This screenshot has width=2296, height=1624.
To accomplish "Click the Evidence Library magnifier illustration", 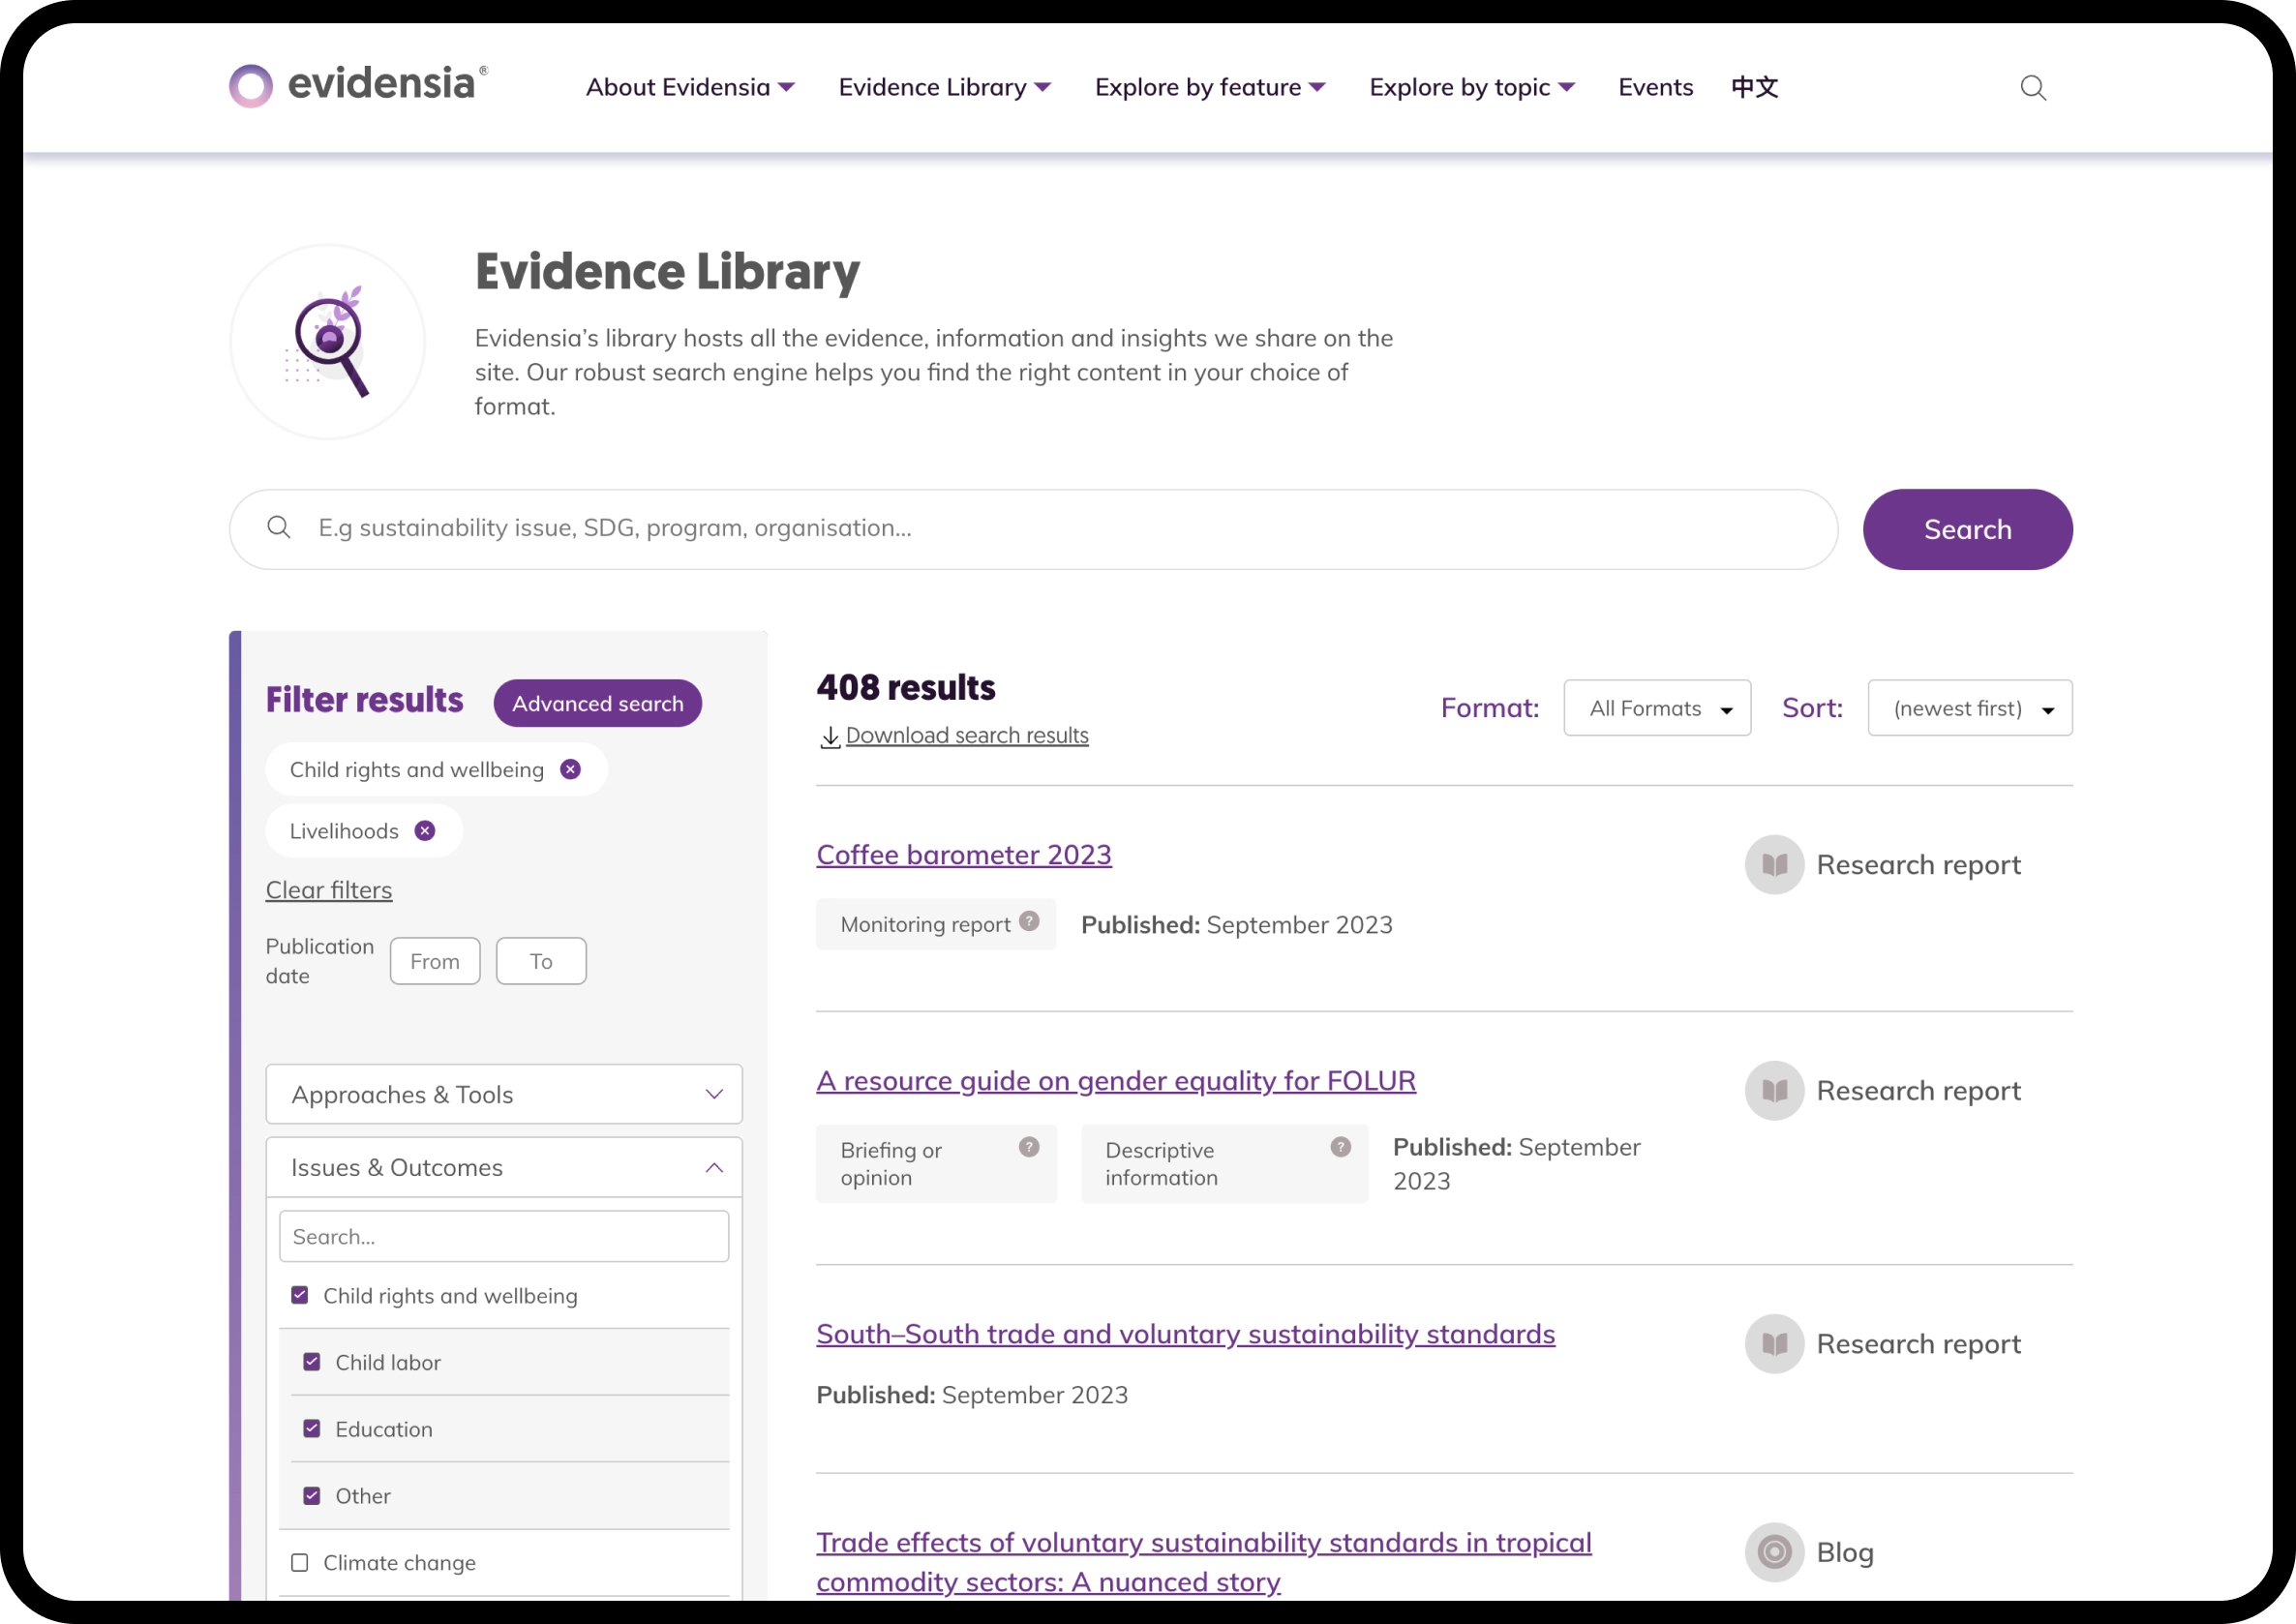I will coord(328,341).
